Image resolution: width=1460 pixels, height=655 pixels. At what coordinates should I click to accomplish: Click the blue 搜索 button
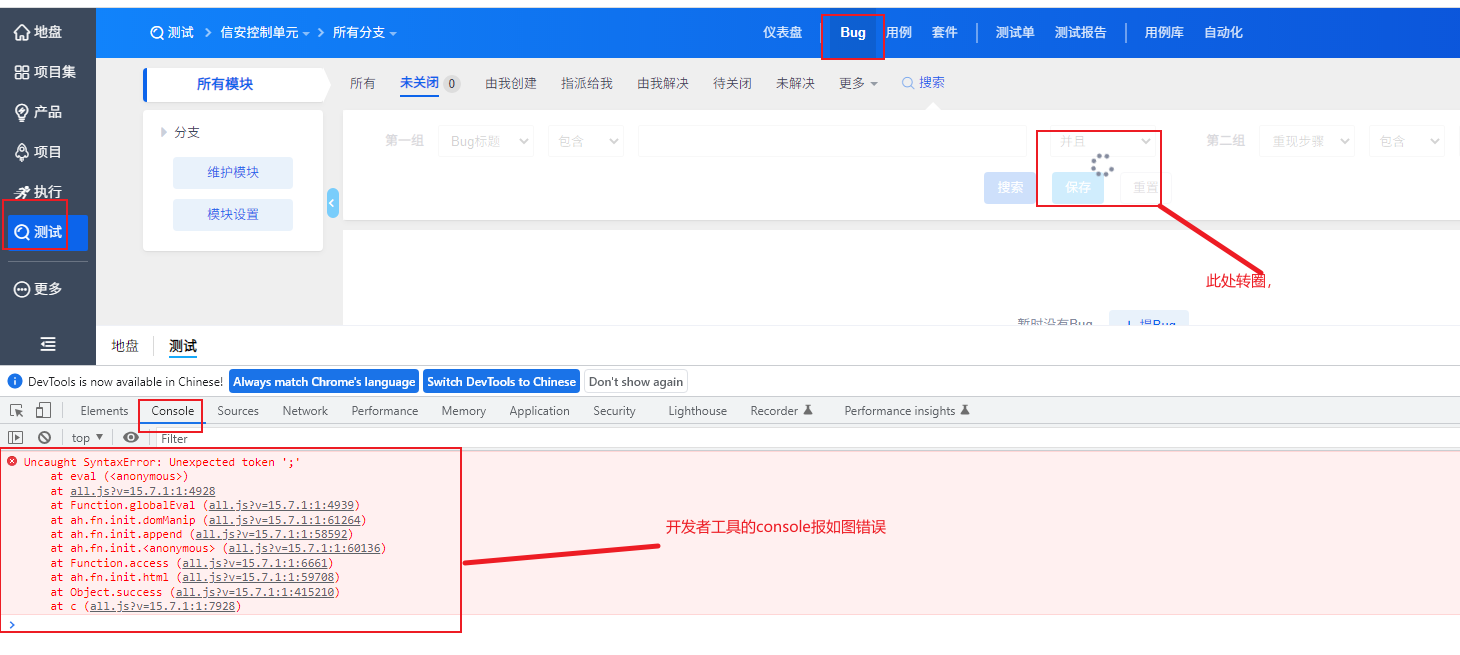tap(1010, 187)
